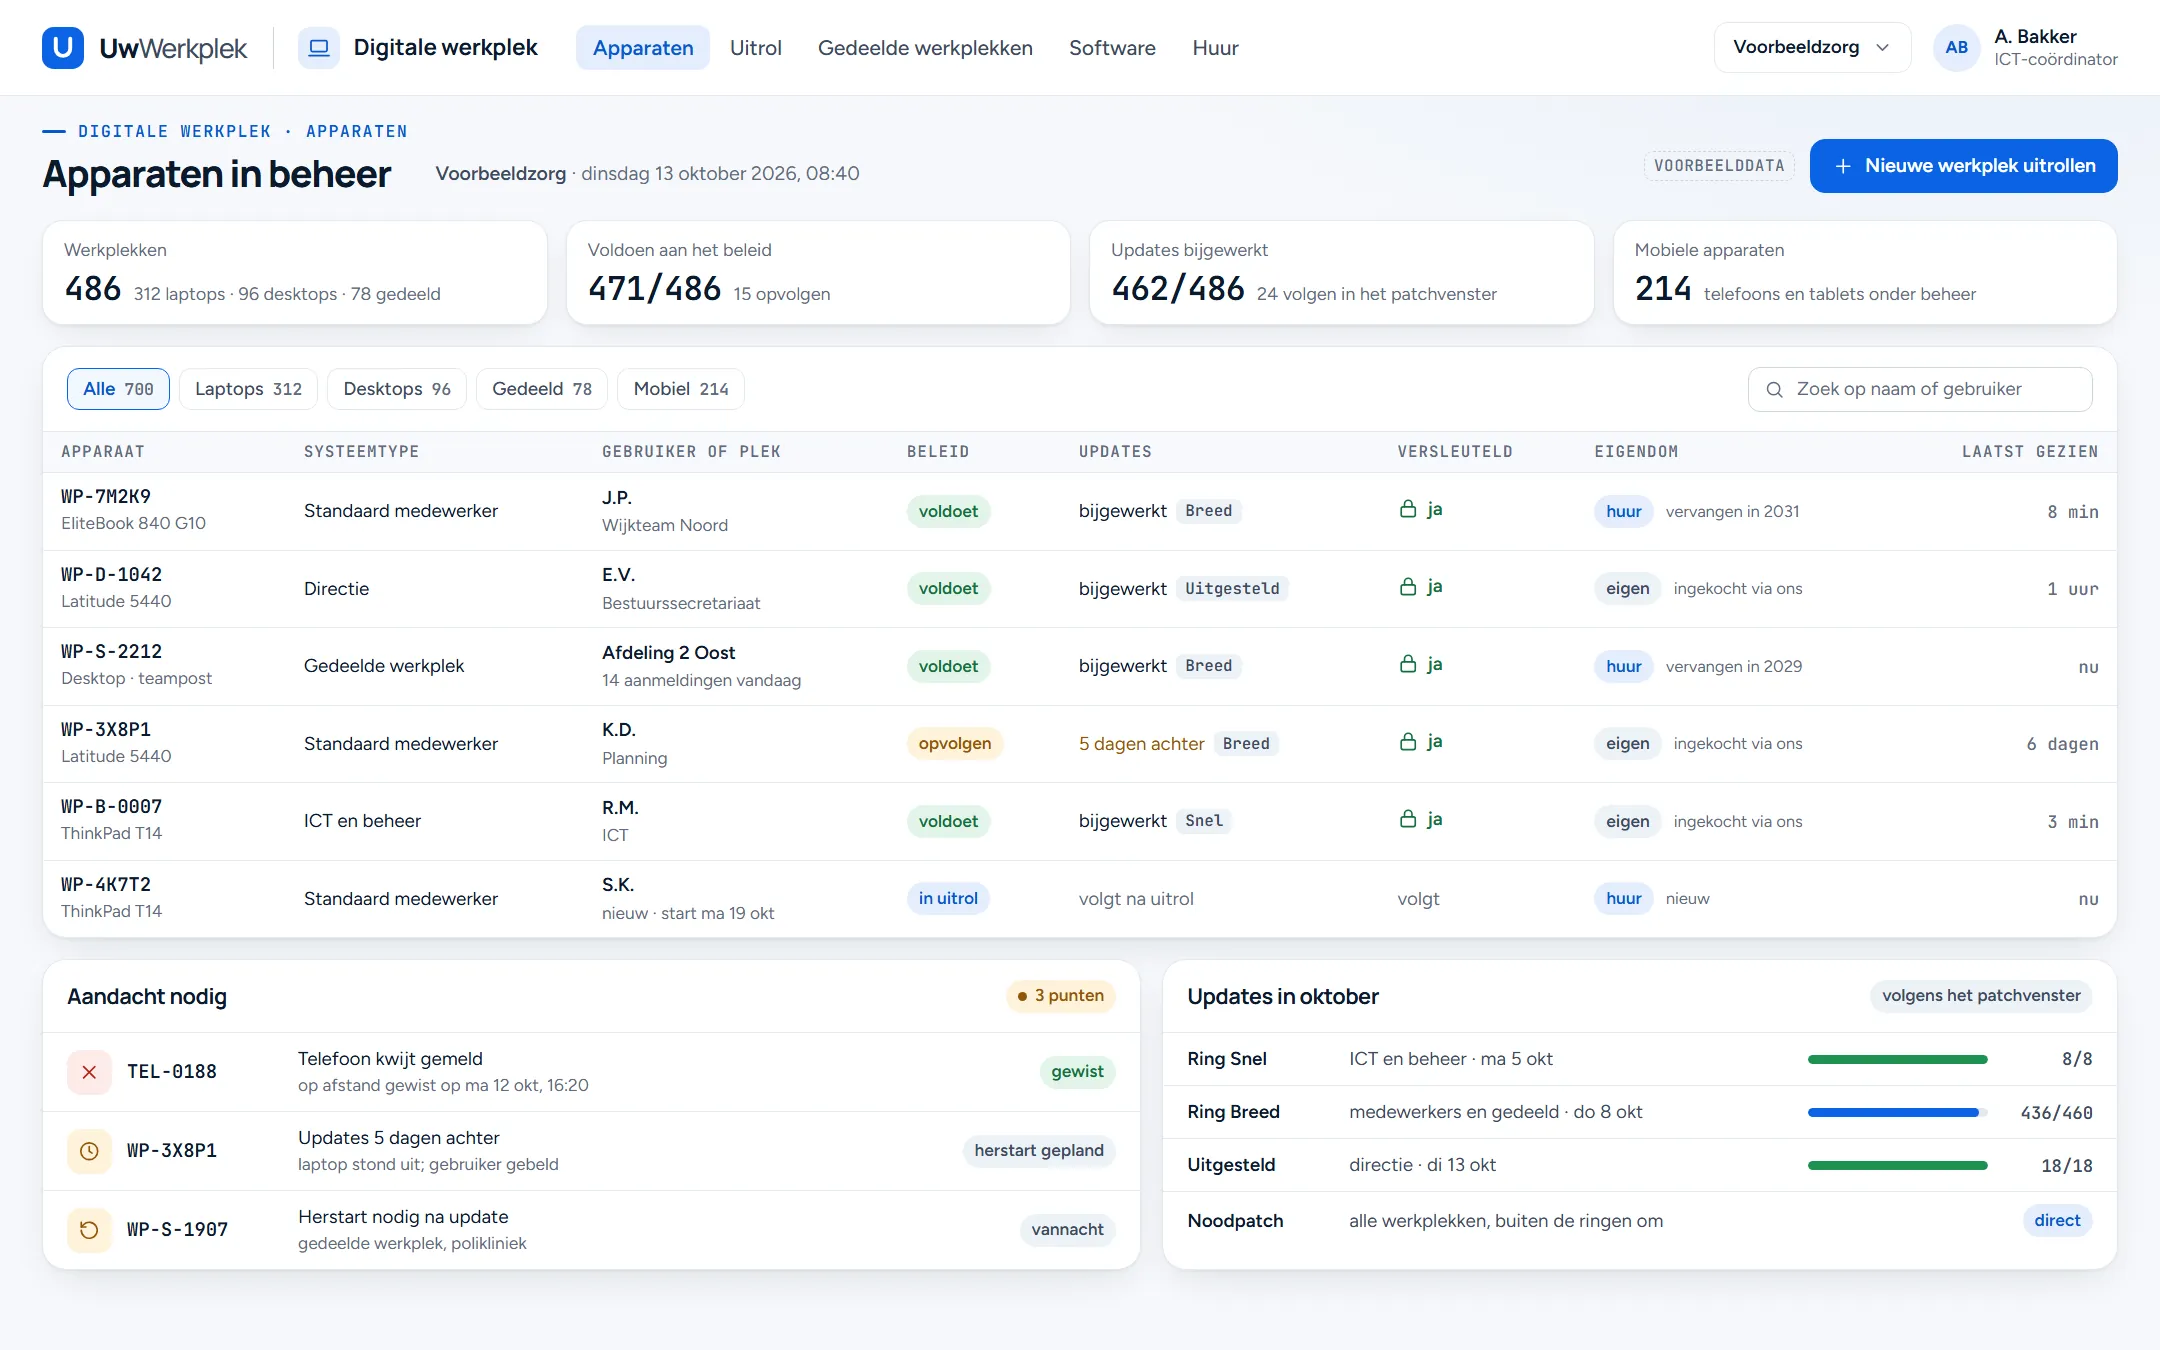Open the Uitrol tab

(755, 48)
